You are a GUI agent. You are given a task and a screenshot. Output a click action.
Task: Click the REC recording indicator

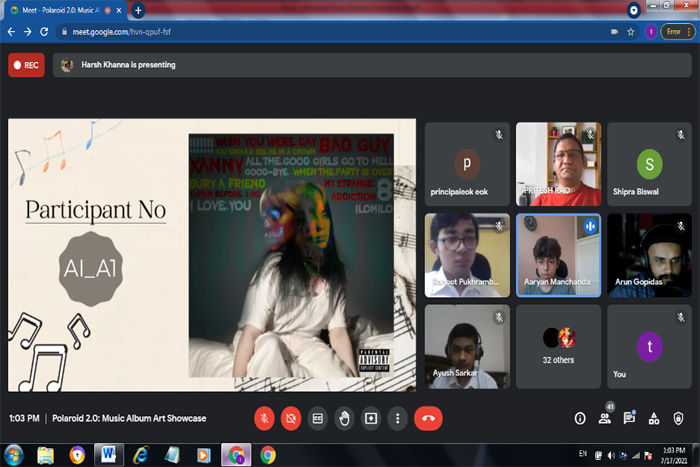coord(26,65)
